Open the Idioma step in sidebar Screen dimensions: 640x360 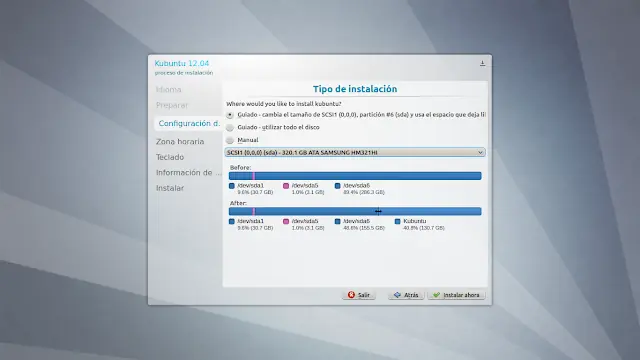pyautogui.click(x=169, y=89)
